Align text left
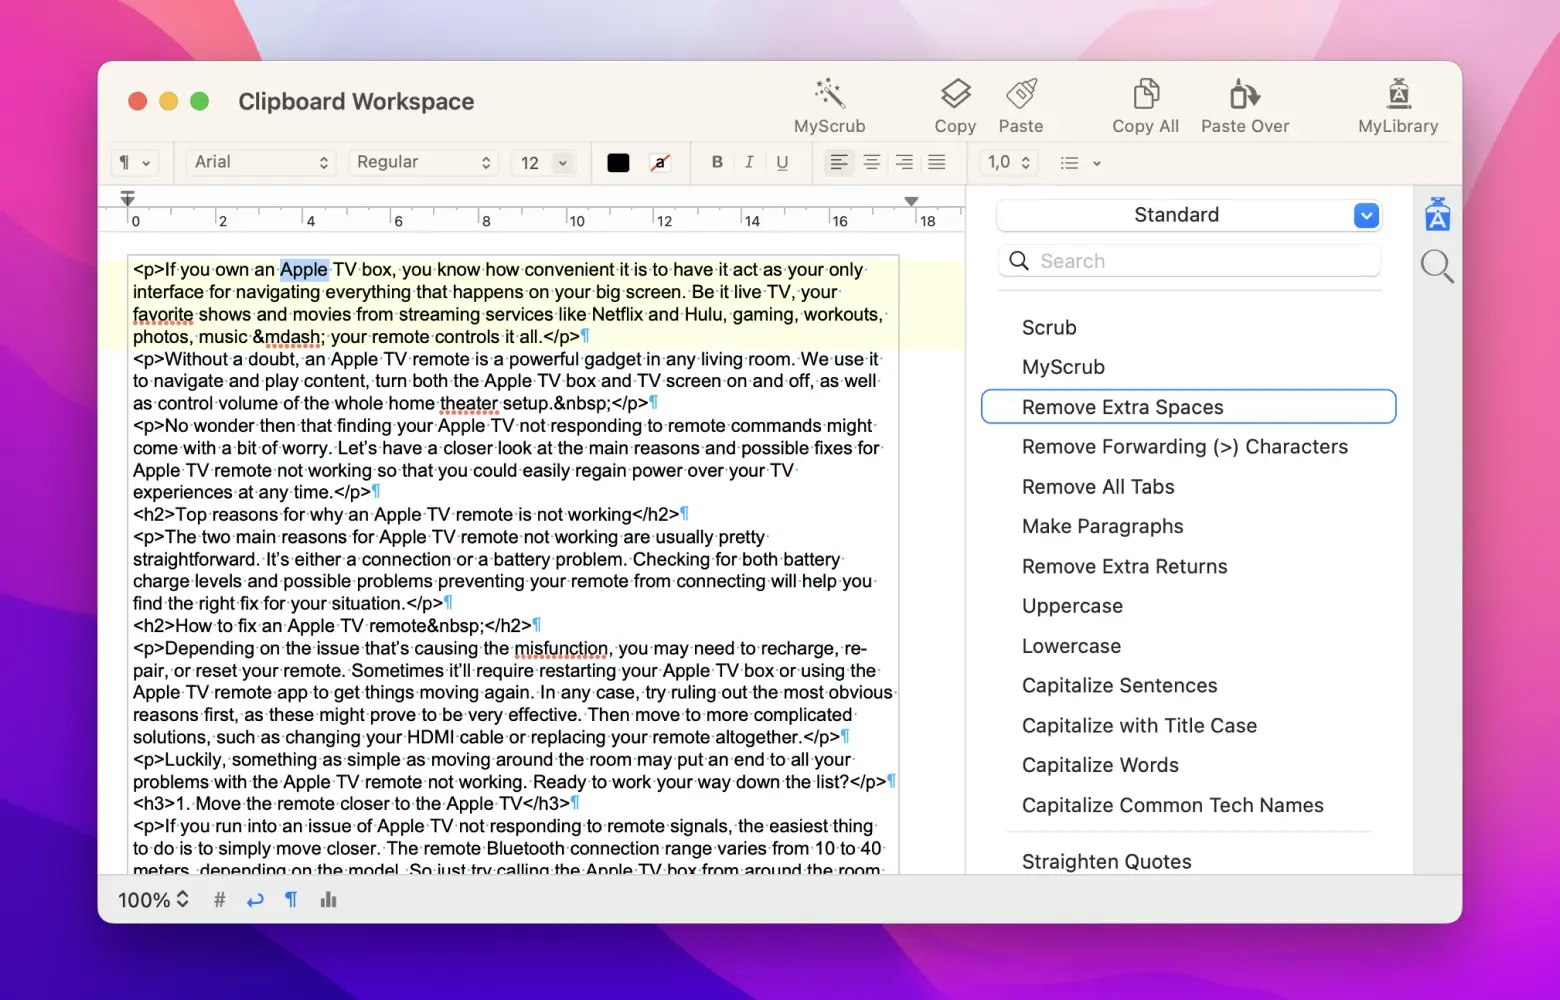The width and height of the screenshot is (1560, 1000). coord(839,162)
